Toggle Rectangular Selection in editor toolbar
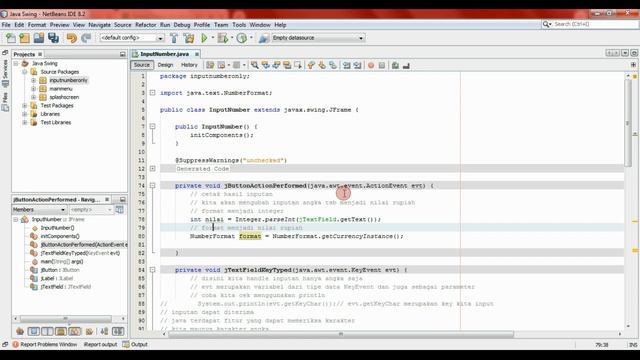 pyautogui.click(x=298, y=65)
